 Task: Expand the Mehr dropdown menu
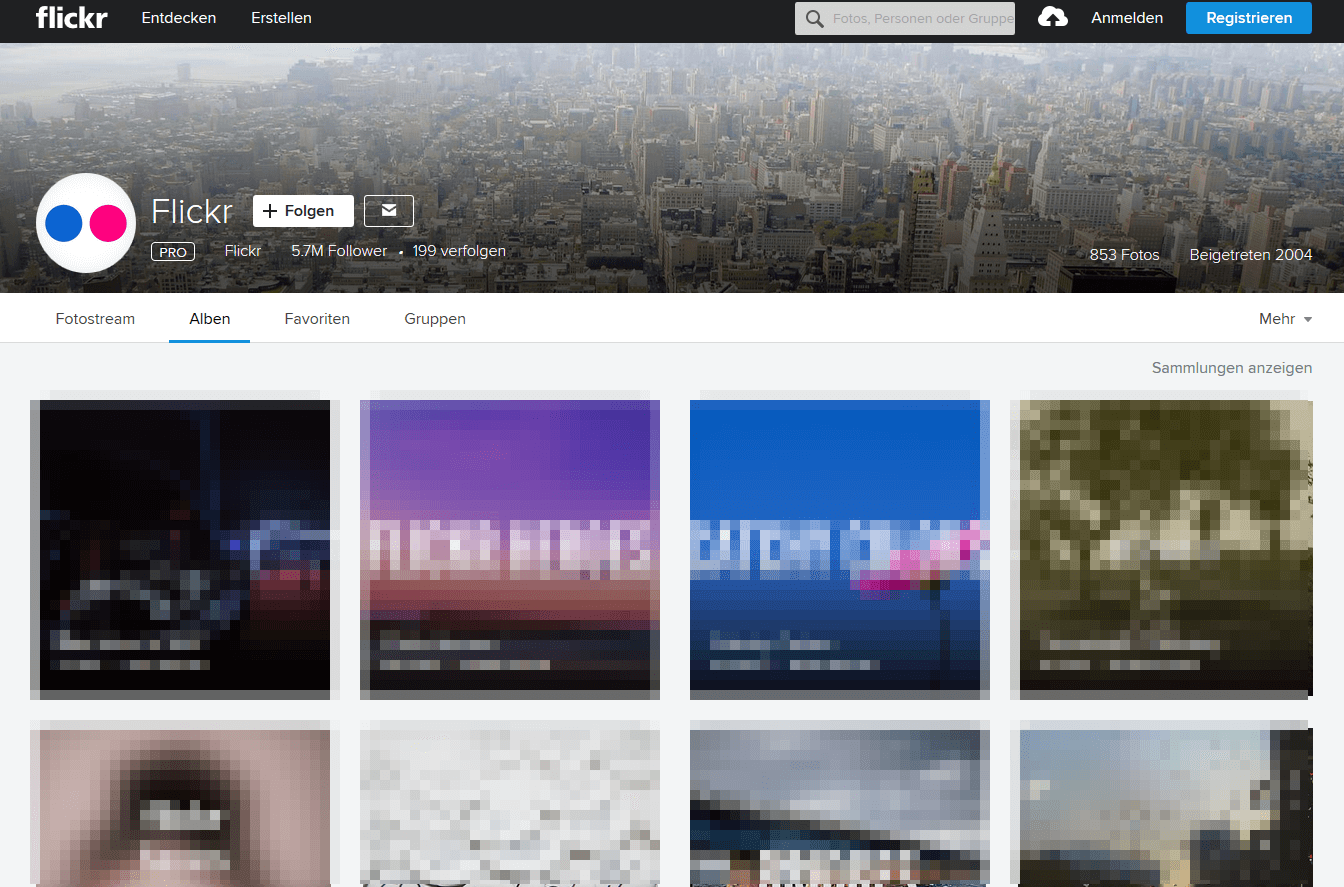pyautogui.click(x=1285, y=319)
